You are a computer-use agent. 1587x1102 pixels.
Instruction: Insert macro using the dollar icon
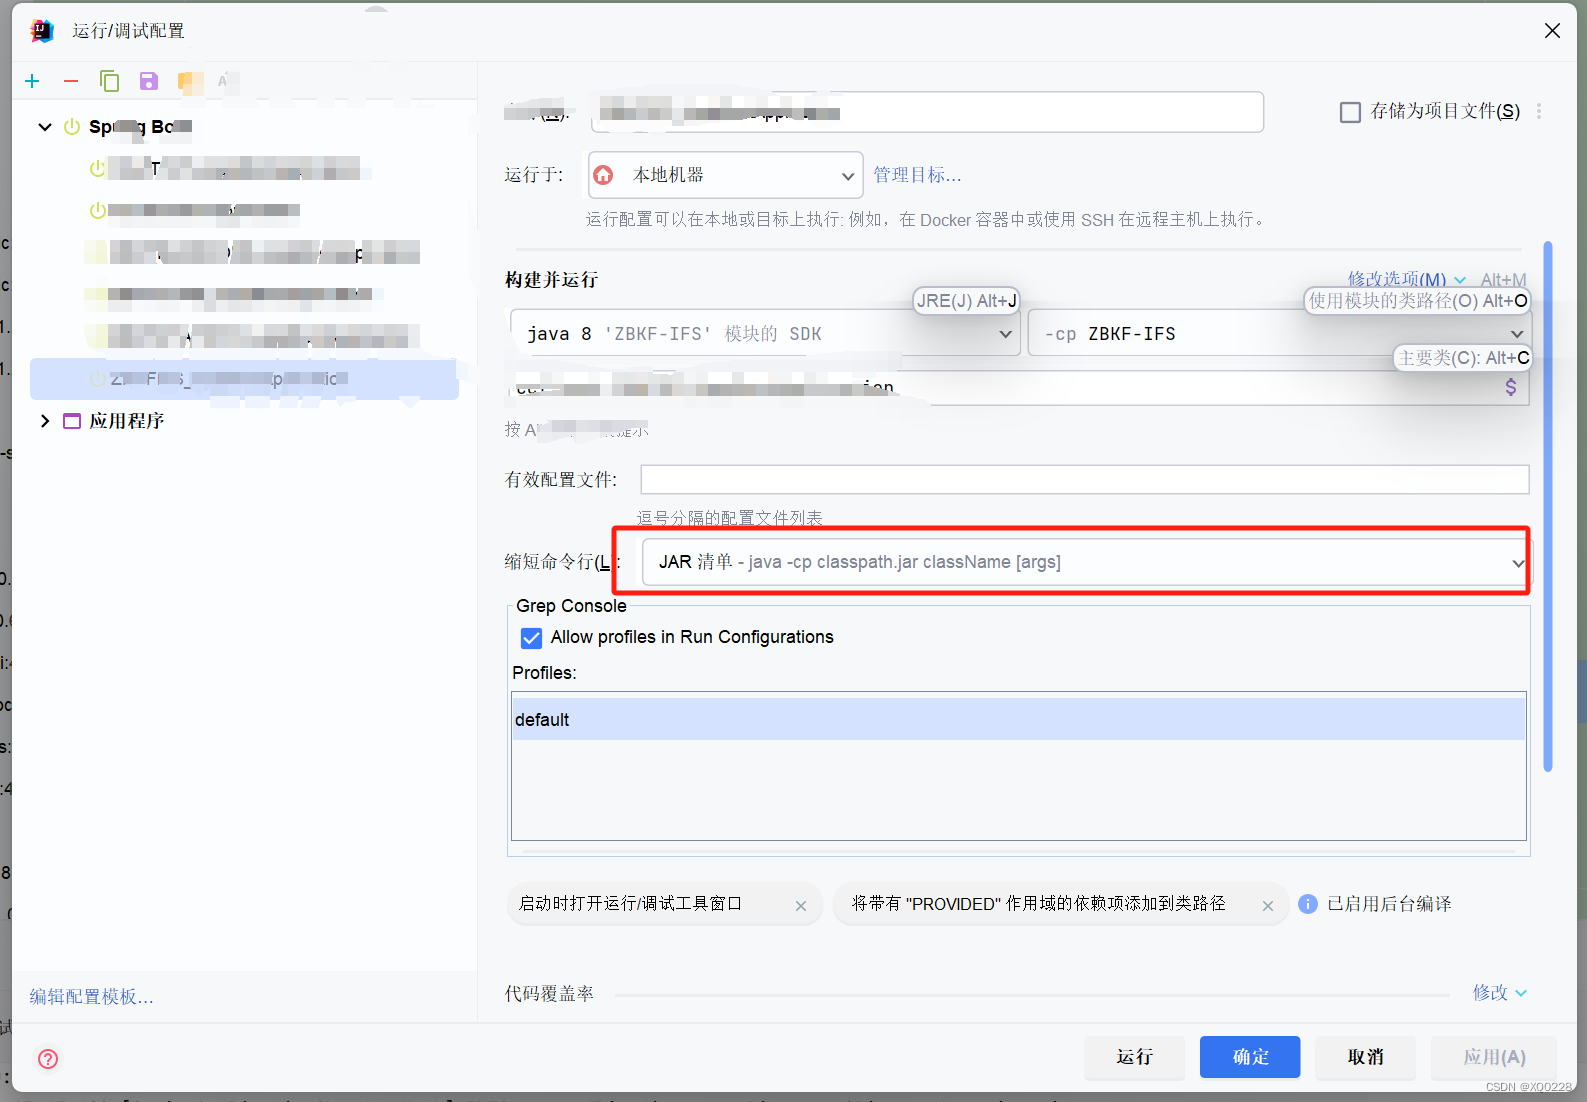click(1511, 387)
